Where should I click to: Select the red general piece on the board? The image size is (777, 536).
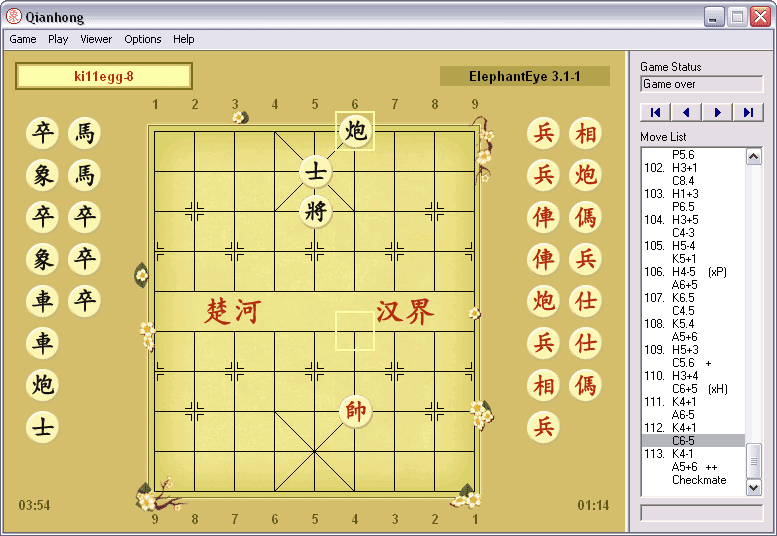point(355,410)
